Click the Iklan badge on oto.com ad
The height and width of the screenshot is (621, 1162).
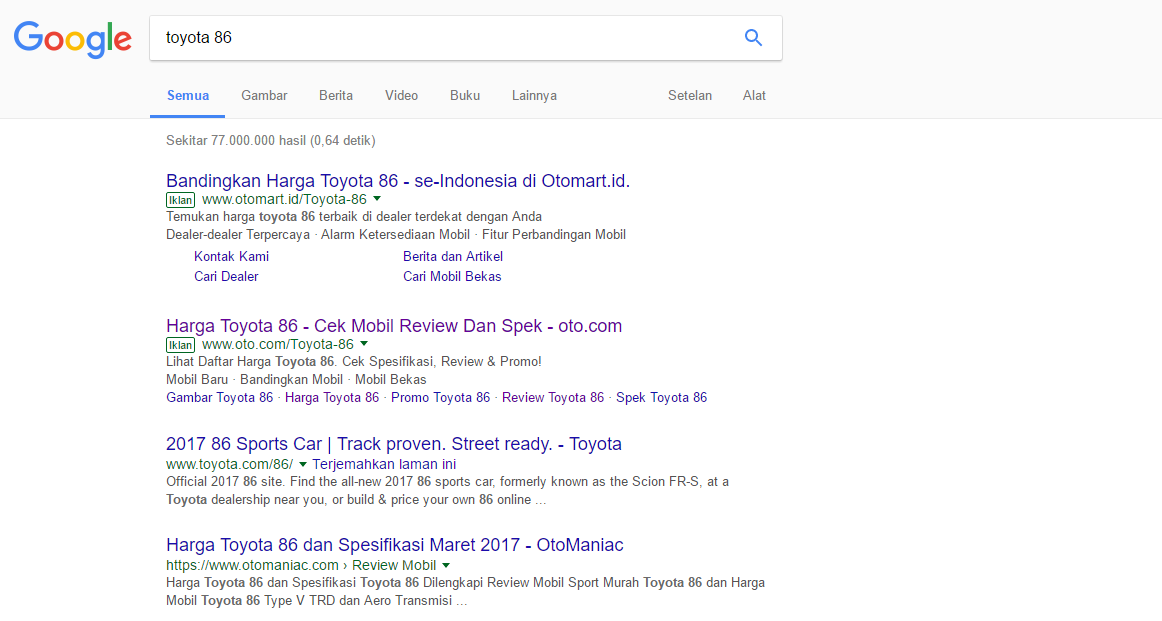point(180,345)
